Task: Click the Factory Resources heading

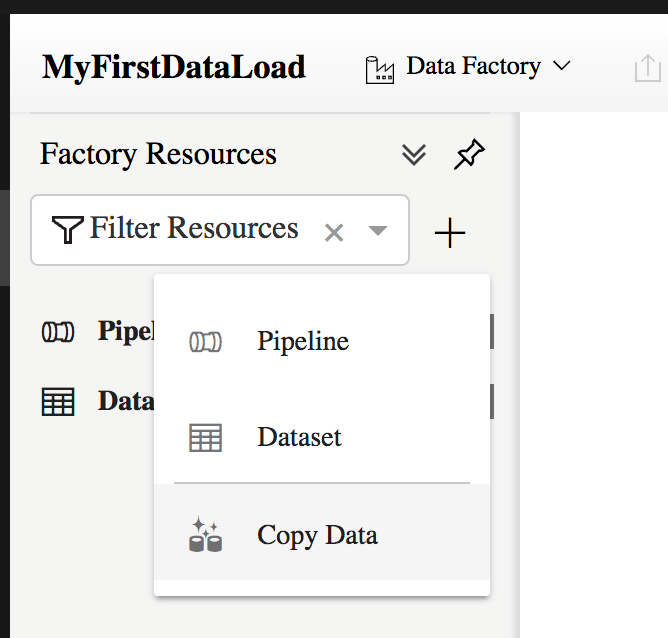Action: pyautogui.click(x=158, y=154)
